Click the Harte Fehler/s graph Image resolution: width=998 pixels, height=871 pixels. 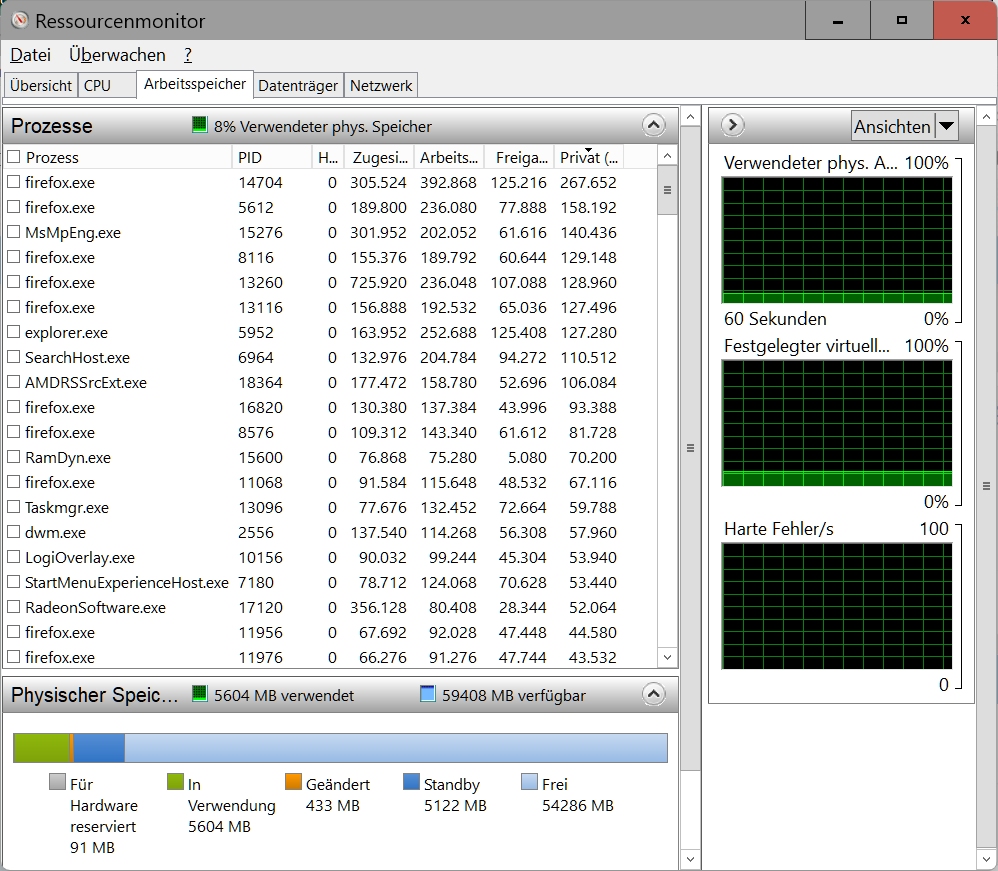pyautogui.click(x=837, y=606)
